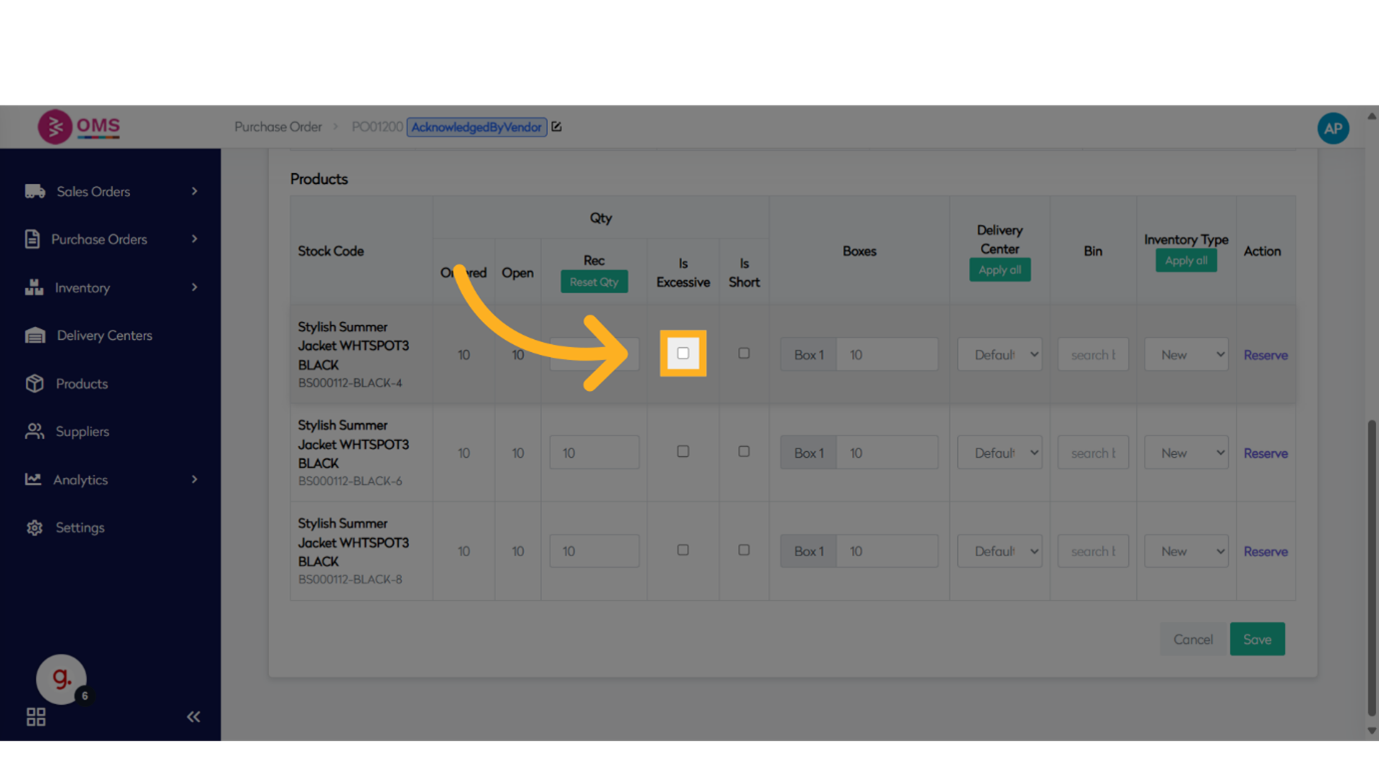Image resolution: width=1379 pixels, height=776 pixels.
Task: Open Inventory Type dropdown for BLACK-6 row
Action: pyautogui.click(x=1186, y=453)
